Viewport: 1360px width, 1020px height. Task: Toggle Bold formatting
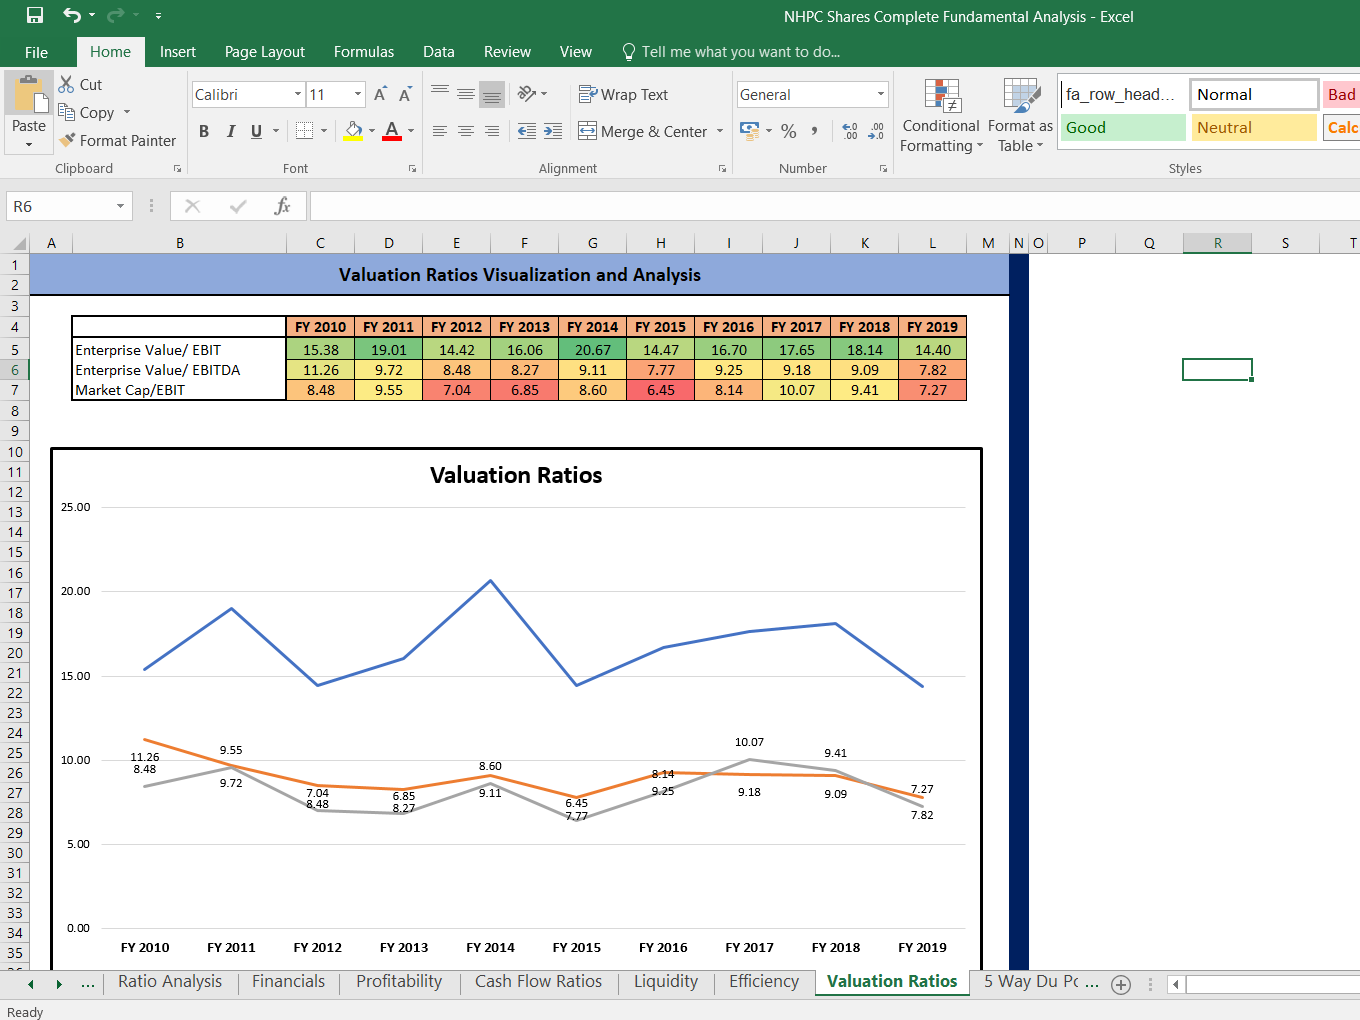(204, 131)
